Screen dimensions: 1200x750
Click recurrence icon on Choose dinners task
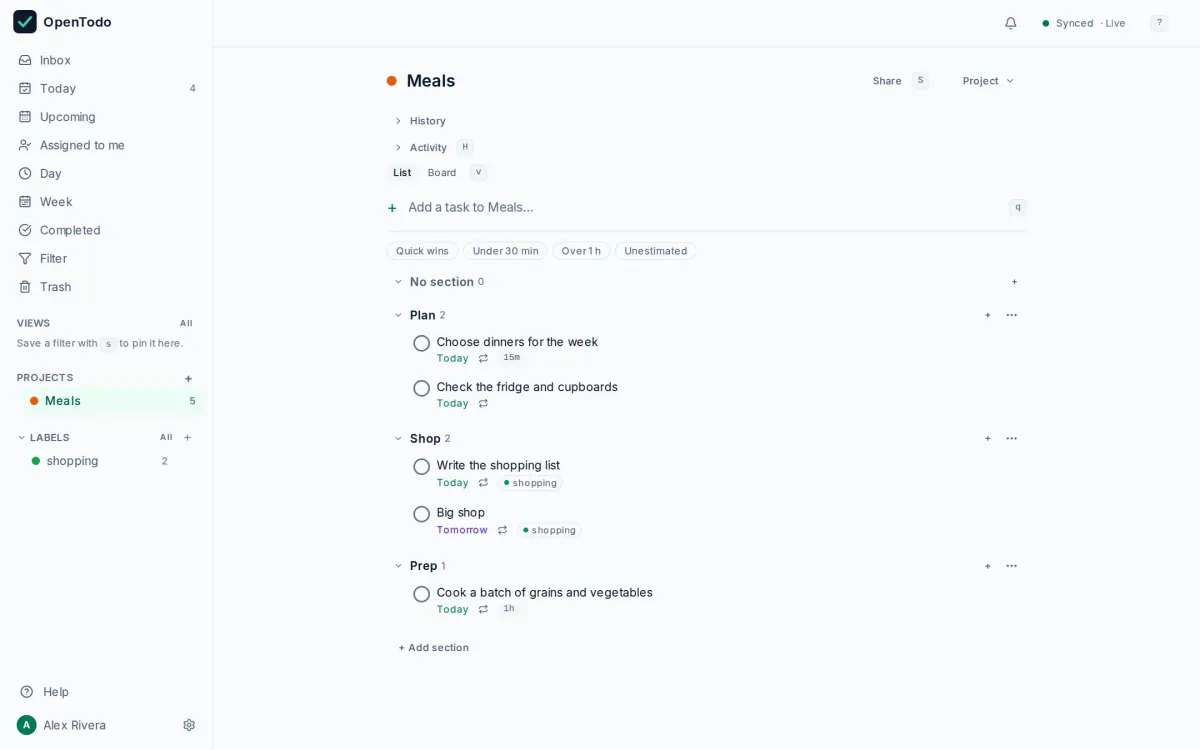point(483,358)
